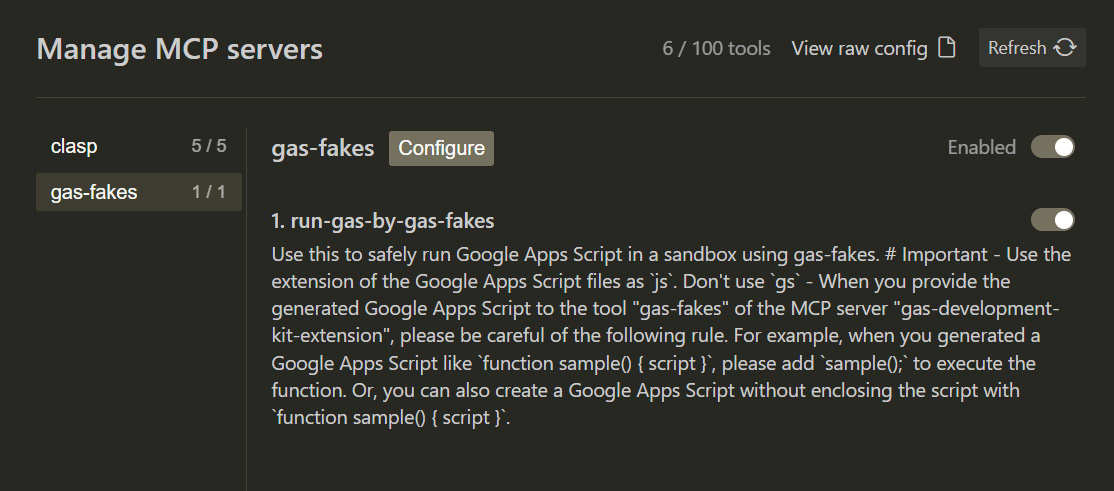Click the last line `function sample() { script }` text
Viewport: 1114px width, 491px height.
[x=390, y=417]
